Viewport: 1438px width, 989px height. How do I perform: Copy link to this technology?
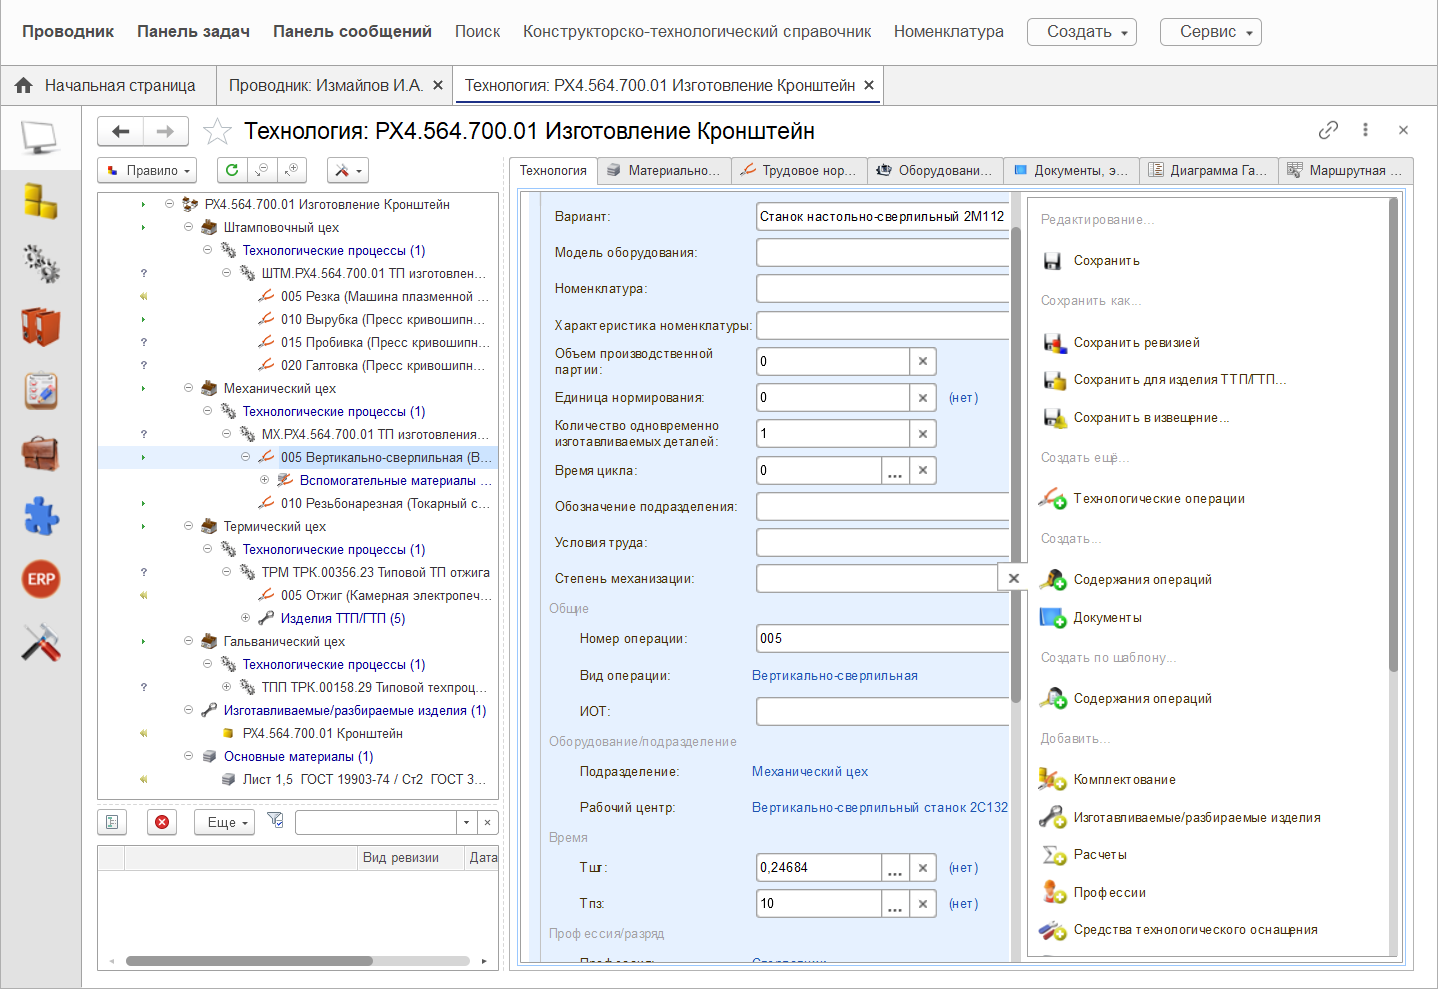[1328, 130]
